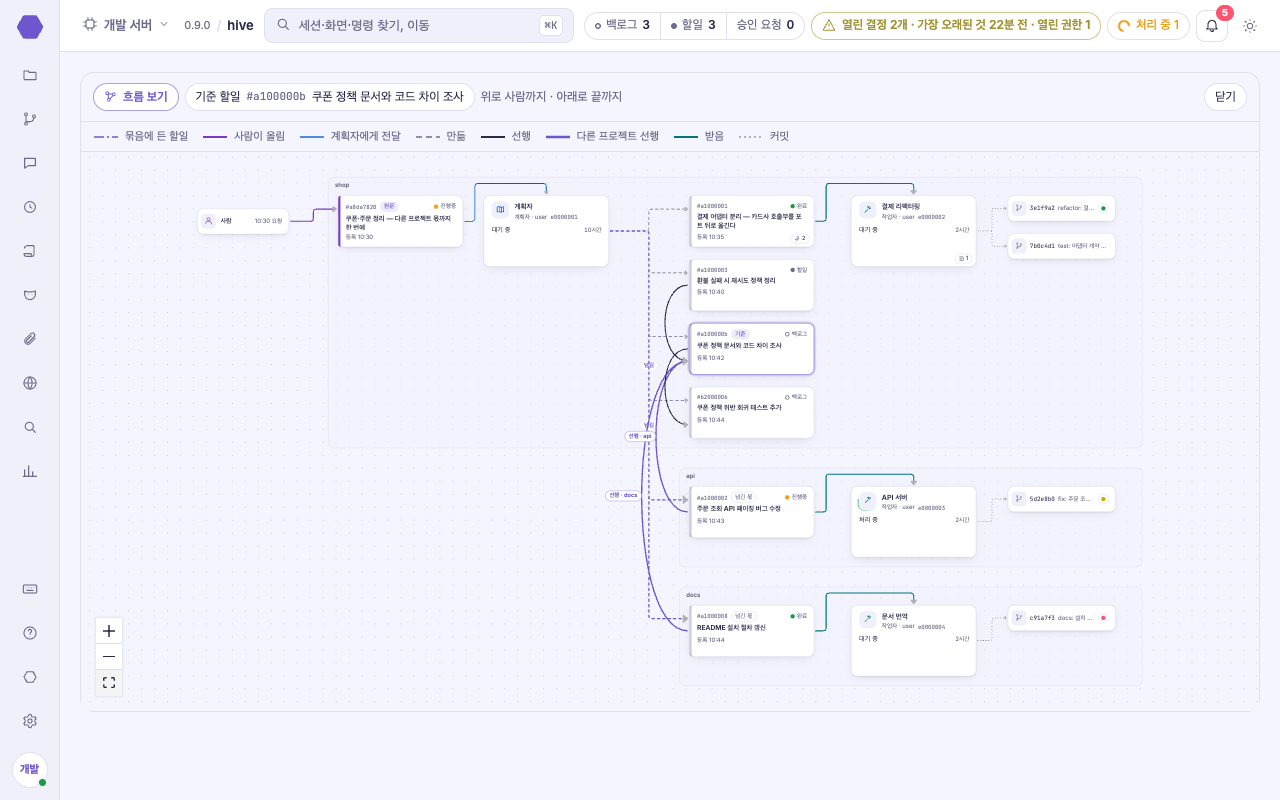Click the 기준 할일 #a100000b chip
Image resolution: width=1280 pixels, height=800 pixels.
[x=329, y=97]
